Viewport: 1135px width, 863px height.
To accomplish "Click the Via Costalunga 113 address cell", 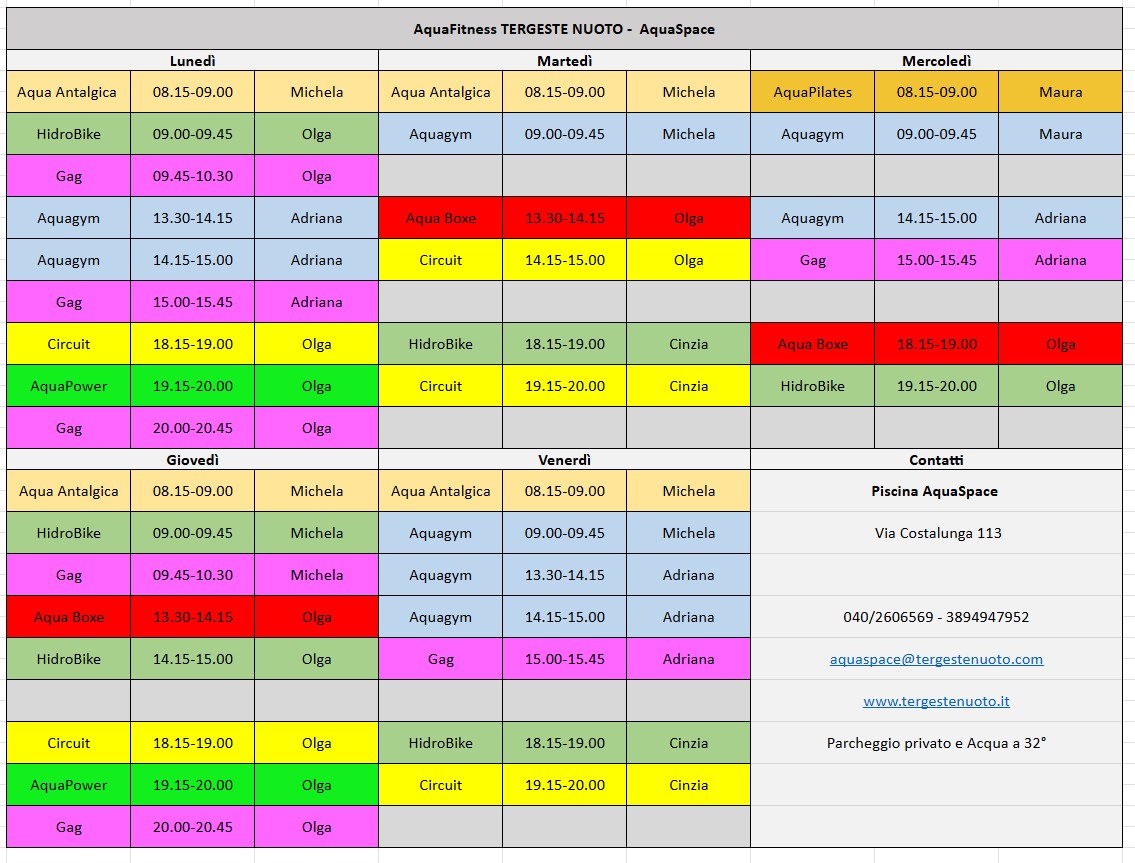I will [x=936, y=533].
